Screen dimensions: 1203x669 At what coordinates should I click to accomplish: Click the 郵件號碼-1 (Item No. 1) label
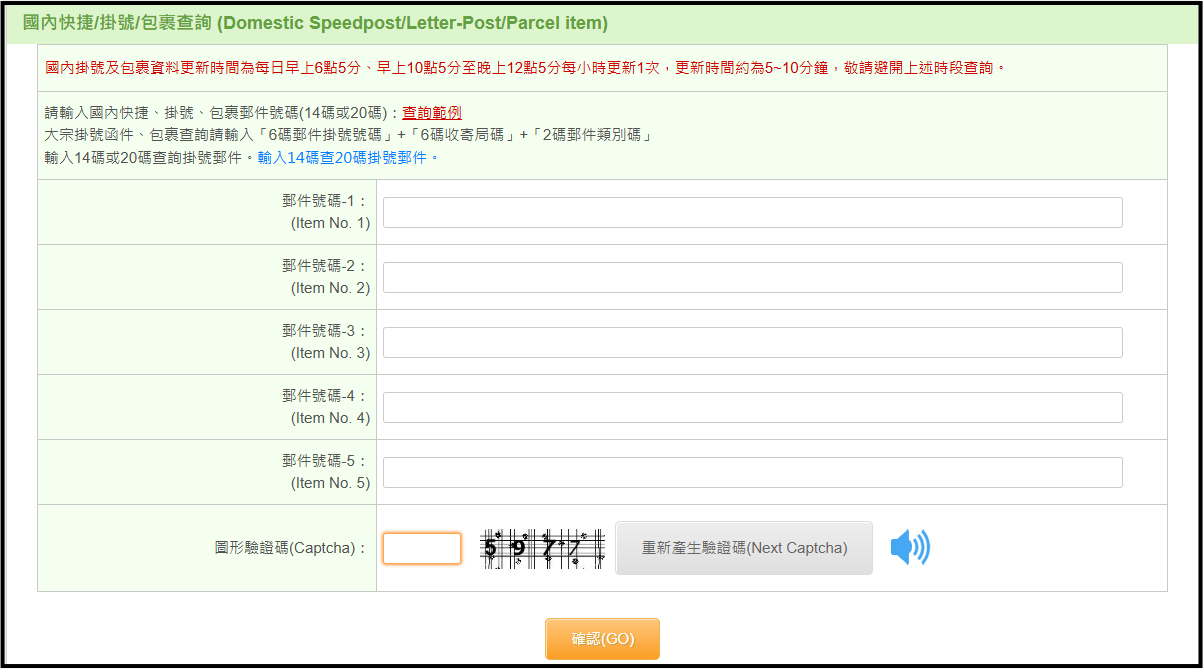[326, 212]
